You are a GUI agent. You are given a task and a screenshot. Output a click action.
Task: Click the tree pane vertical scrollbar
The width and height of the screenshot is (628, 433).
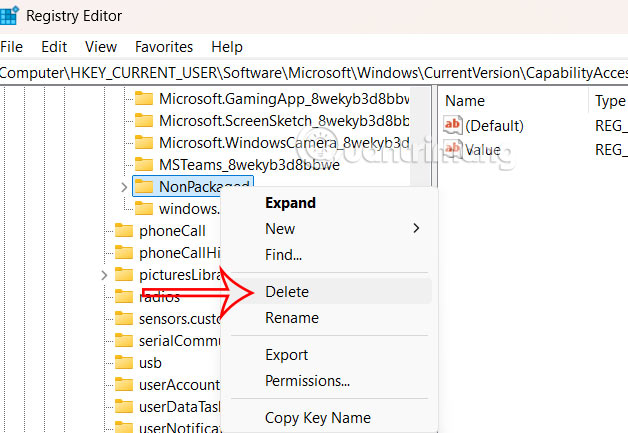[x=421, y=136]
